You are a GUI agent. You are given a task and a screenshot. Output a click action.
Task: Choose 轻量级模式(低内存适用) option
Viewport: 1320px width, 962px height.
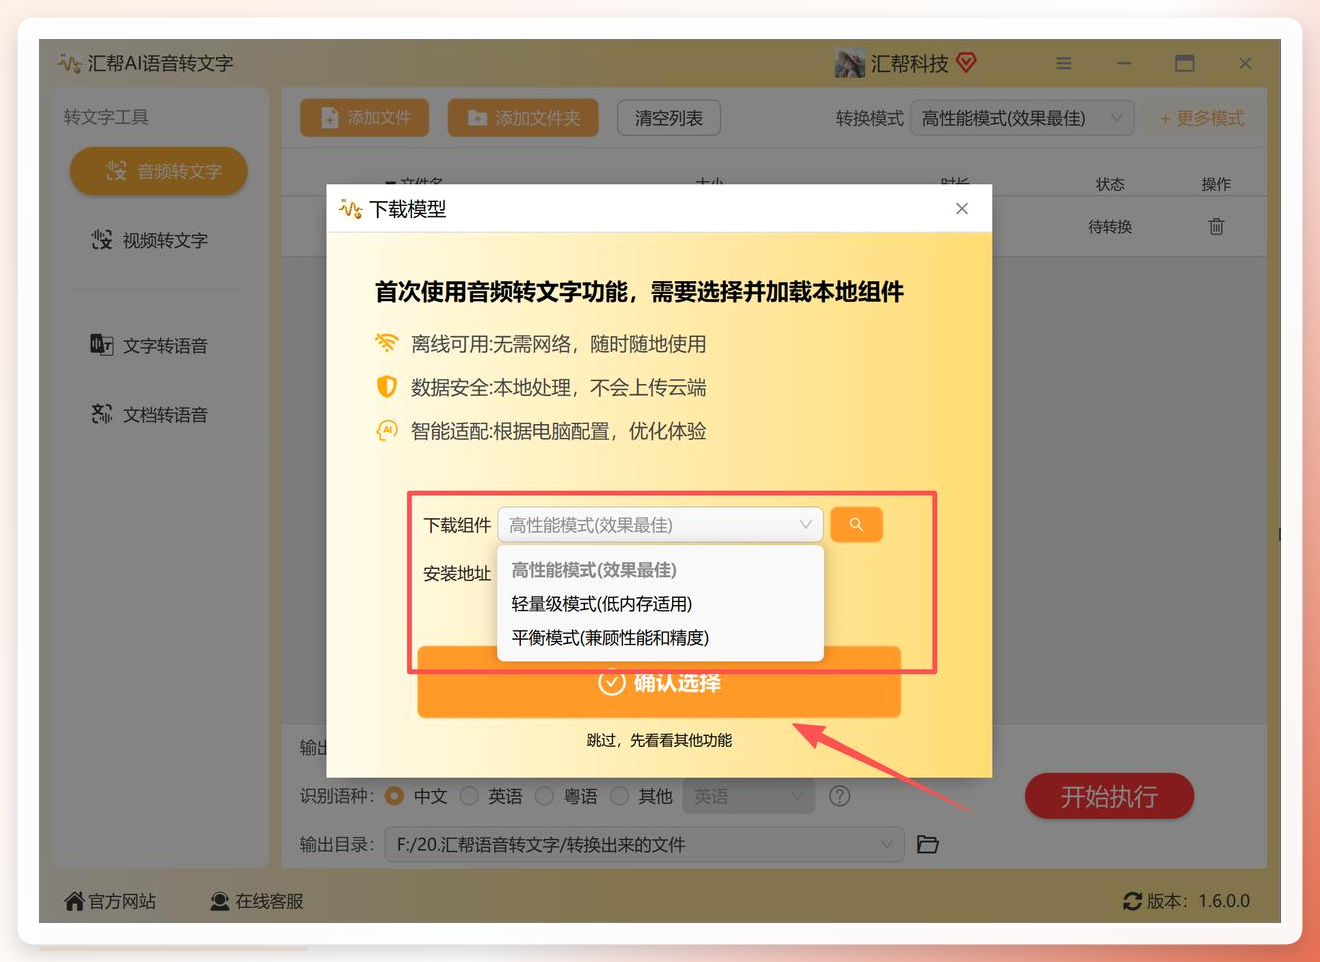(x=660, y=604)
